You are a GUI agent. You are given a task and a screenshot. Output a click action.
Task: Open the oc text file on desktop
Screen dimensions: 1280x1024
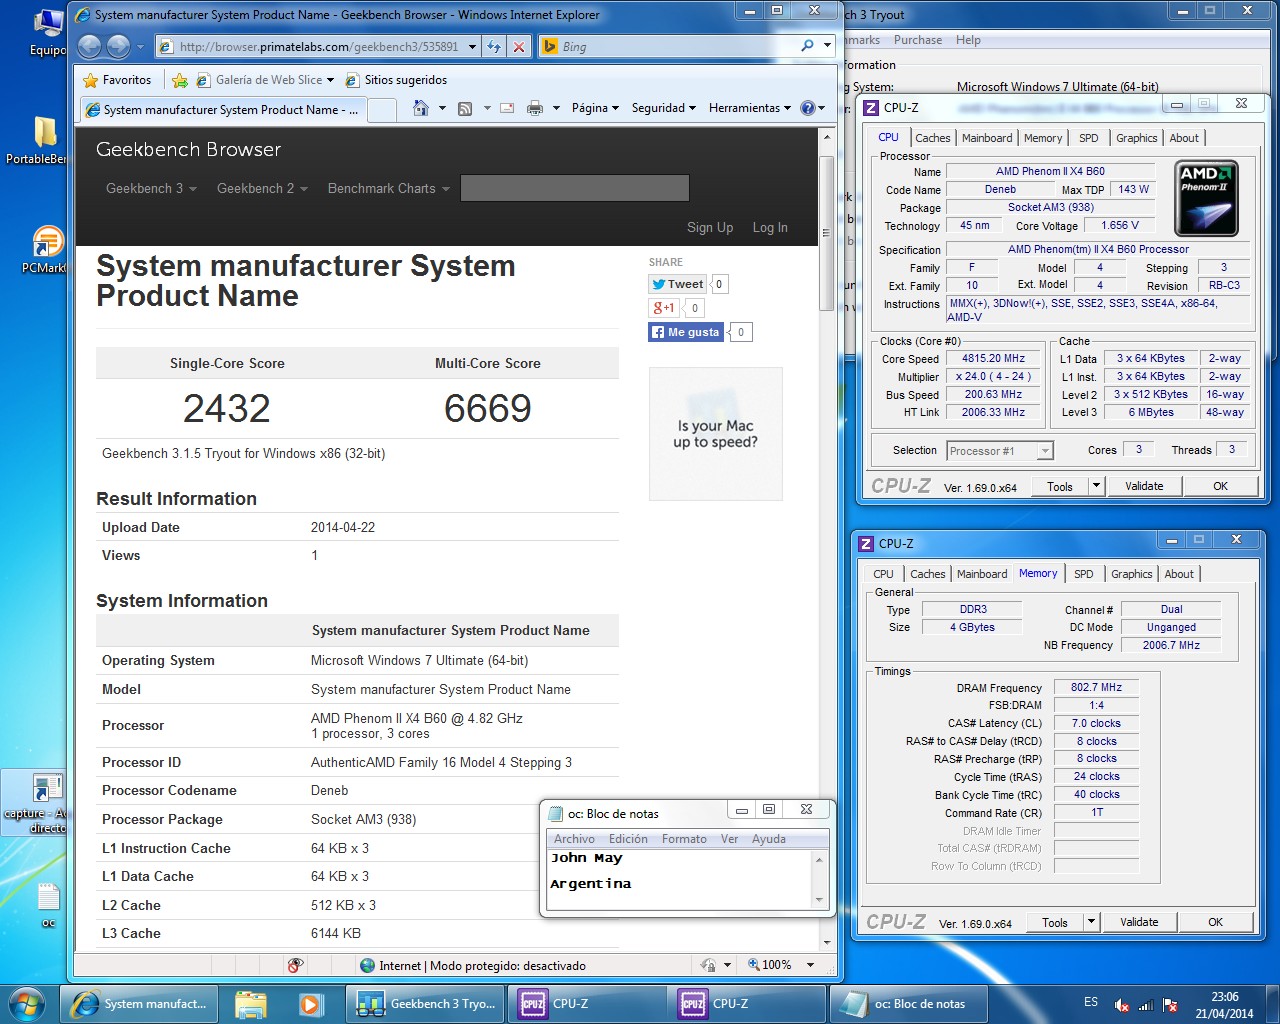point(47,905)
